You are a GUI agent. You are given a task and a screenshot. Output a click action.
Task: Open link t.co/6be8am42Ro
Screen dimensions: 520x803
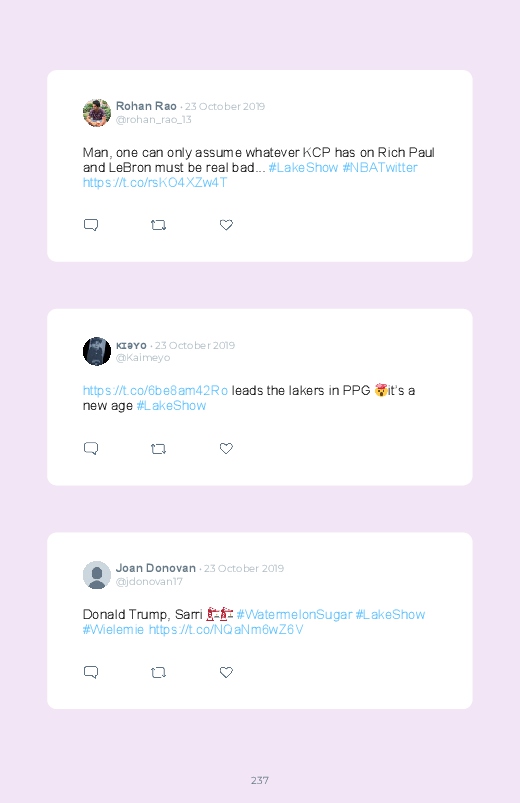pyautogui.click(x=155, y=391)
